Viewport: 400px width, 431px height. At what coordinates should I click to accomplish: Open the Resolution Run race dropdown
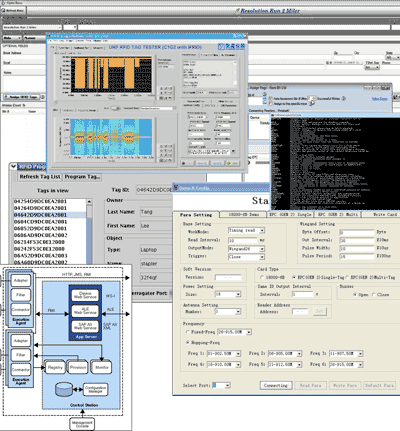pos(32,27)
